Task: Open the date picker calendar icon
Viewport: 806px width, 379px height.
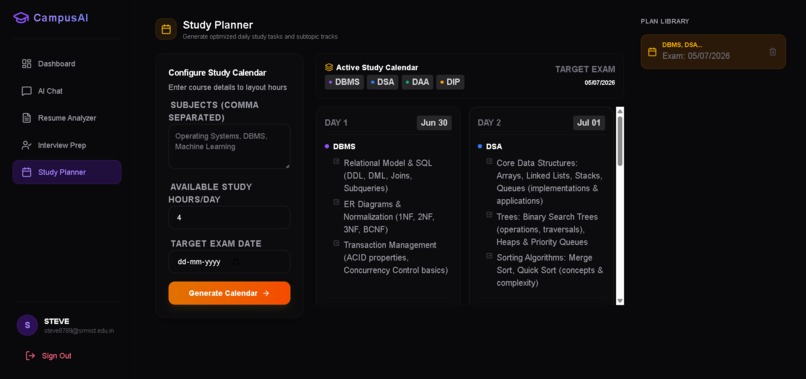Action: [x=236, y=262]
